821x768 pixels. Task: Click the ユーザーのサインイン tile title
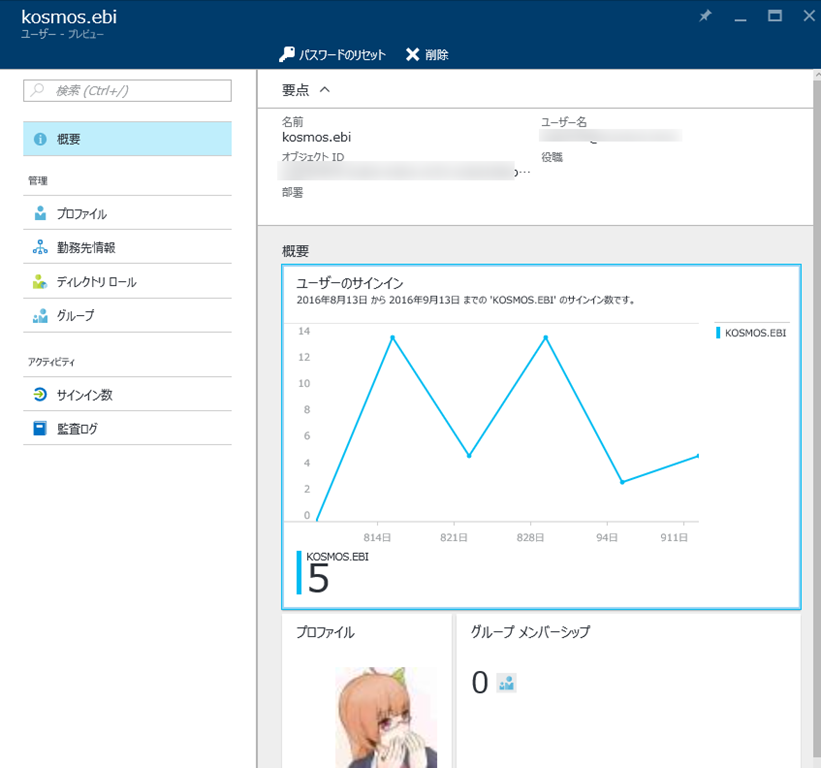[350, 283]
